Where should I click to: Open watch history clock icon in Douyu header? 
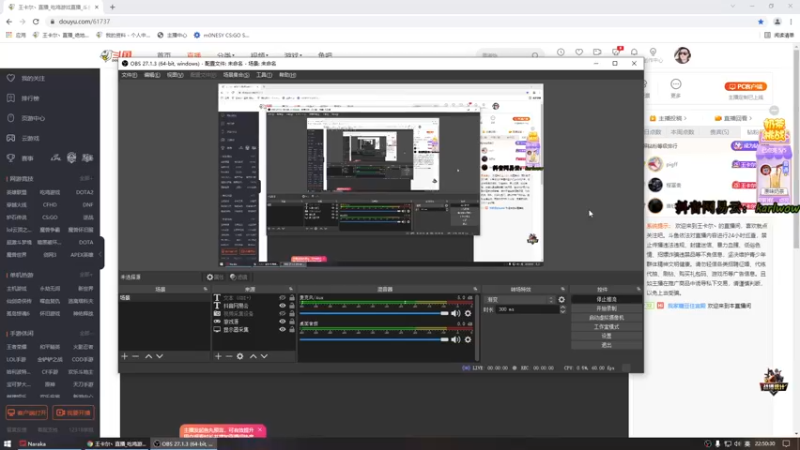coord(561,52)
